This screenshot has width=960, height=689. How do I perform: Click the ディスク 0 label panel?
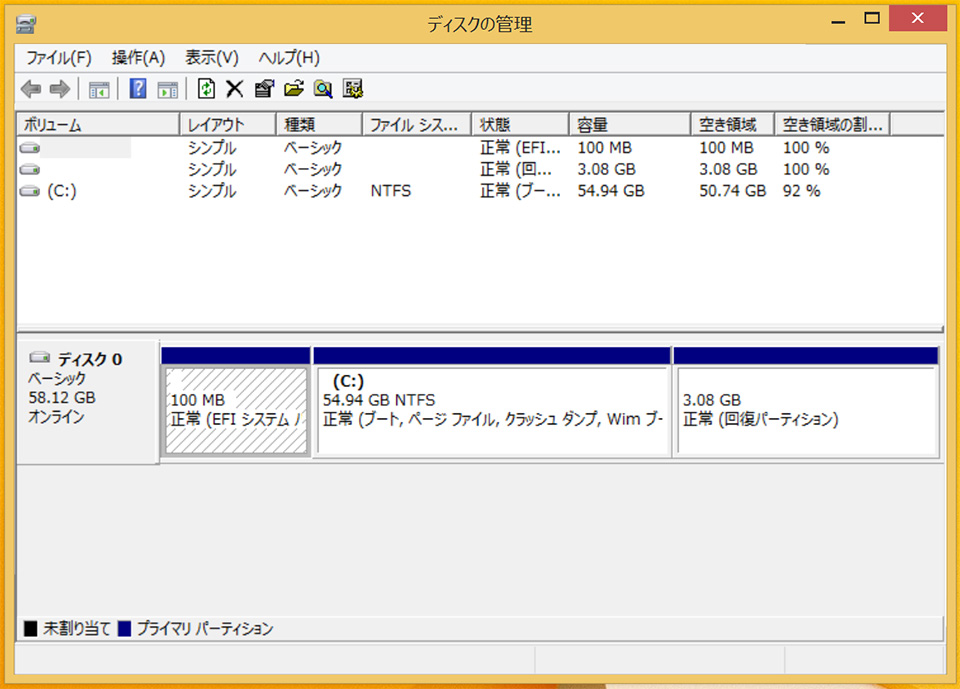click(88, 402)
